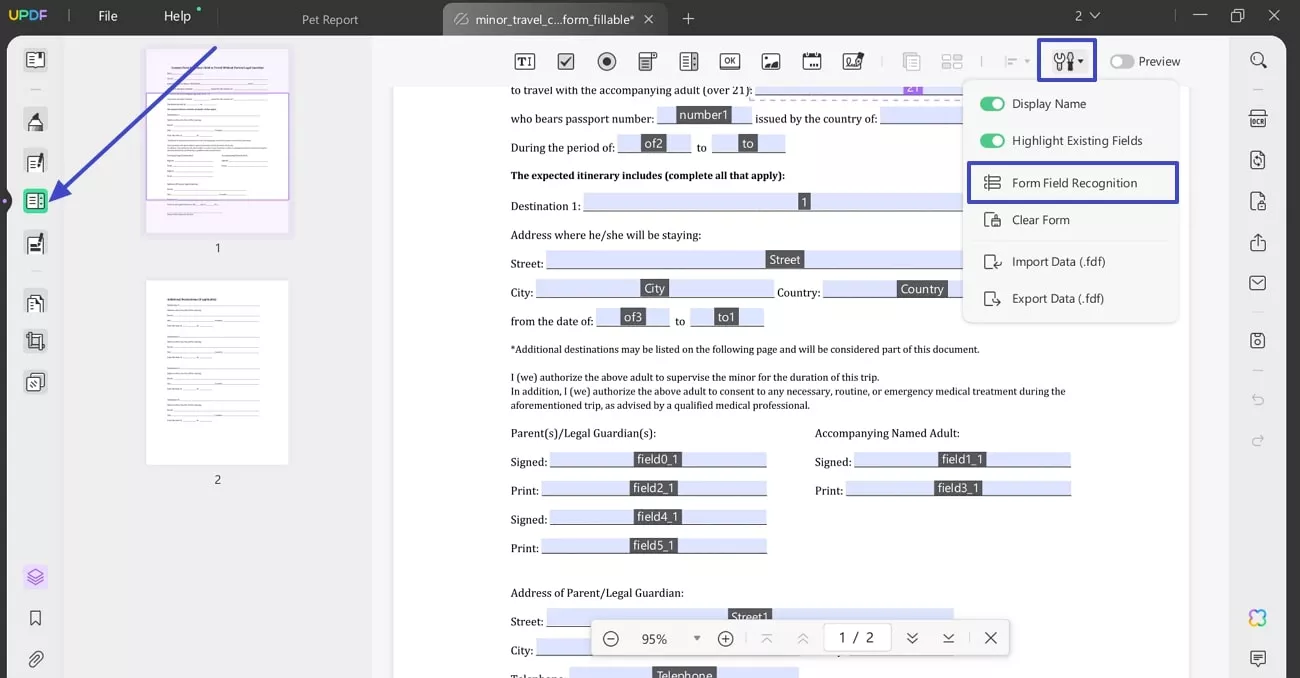Select the List Box form tool
This screenshot has height=678, width=1300.
click(688, 61)
